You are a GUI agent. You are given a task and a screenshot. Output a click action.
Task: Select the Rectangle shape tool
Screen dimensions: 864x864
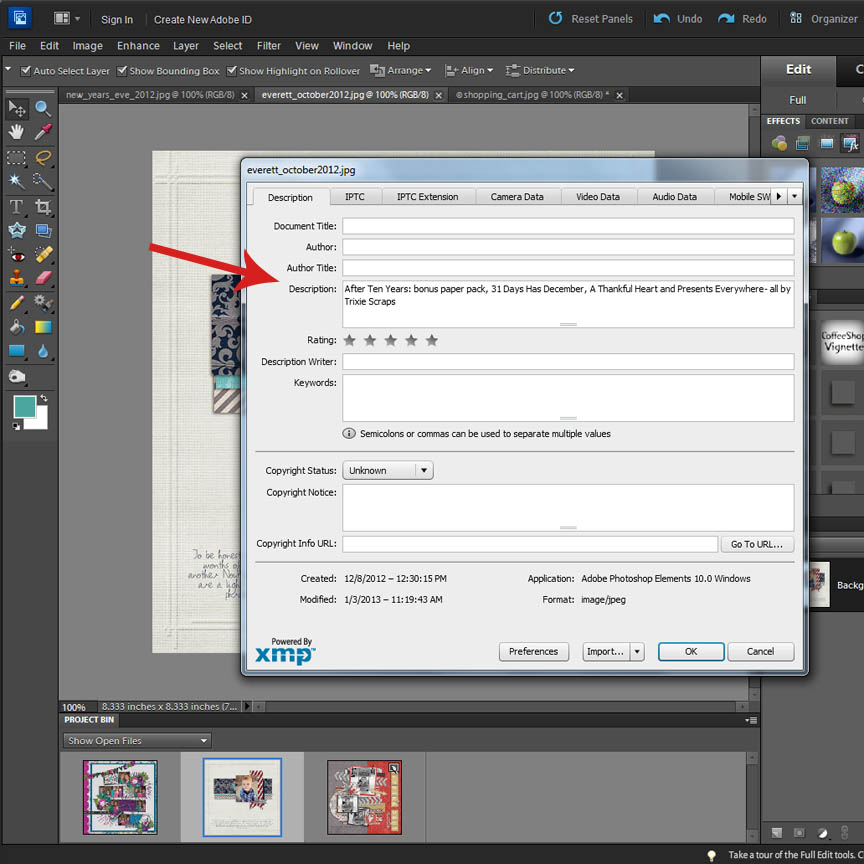(17, 351)
